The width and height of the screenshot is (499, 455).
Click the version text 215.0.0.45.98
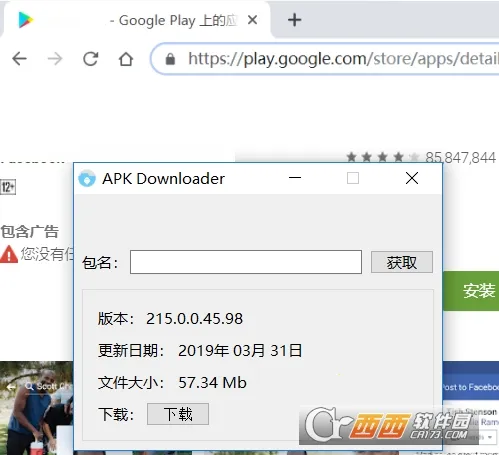coord(194,318)
